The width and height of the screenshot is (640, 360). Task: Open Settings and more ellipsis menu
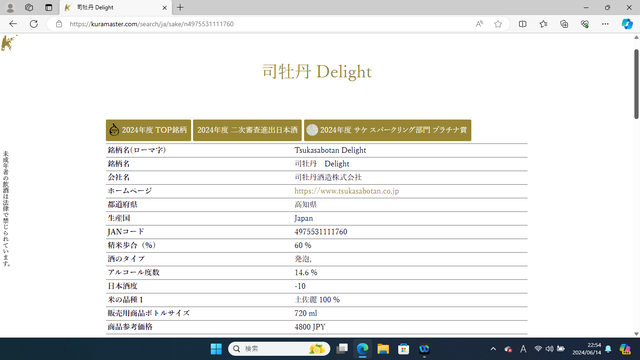tap(605, 24)
